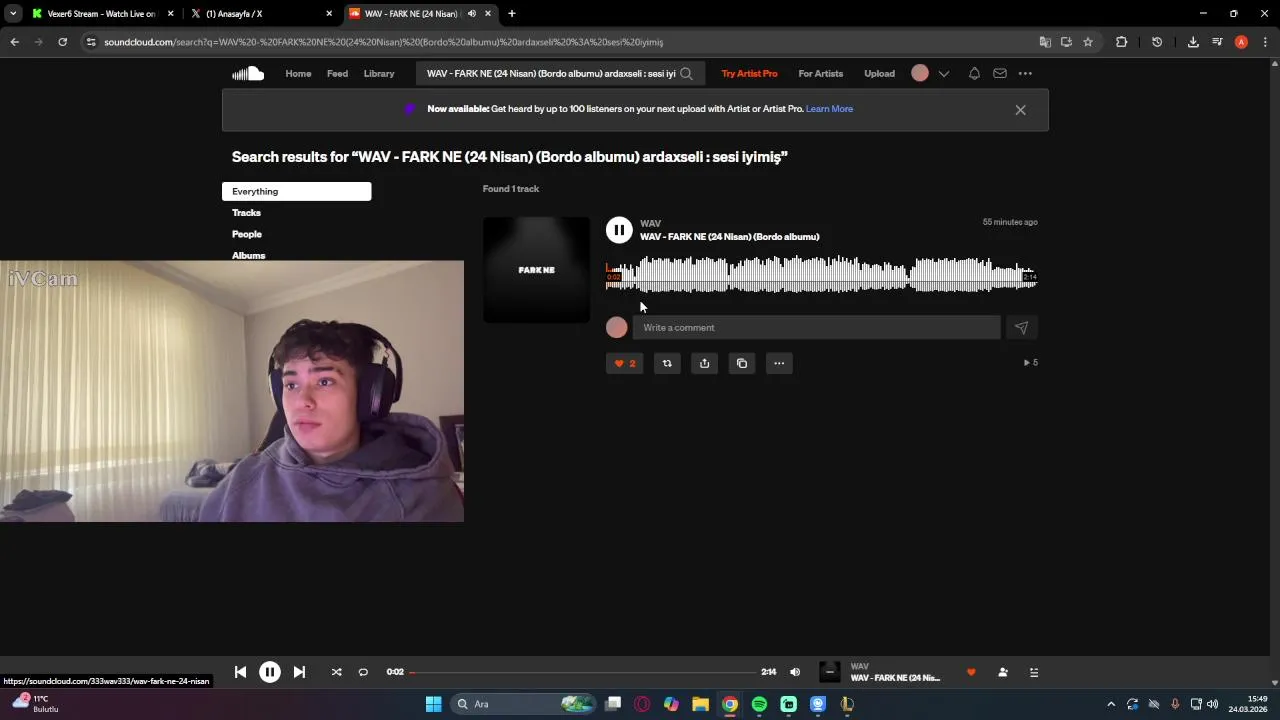The image size is (1280, 720).
Task: Open Spotify from taskbar
Action: tap(759, 704)
